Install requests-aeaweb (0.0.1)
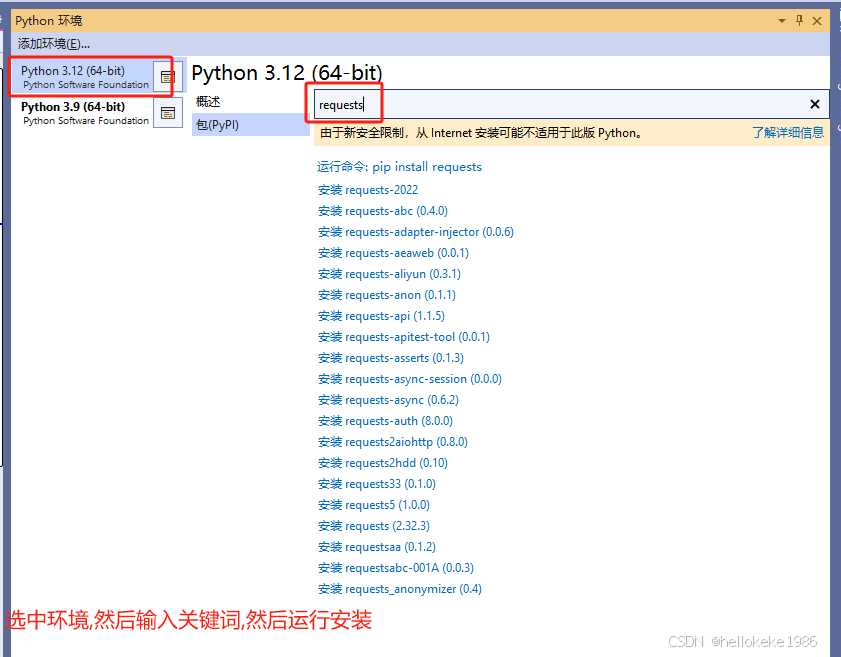The height and width of the screenshot is (657, 841). point(393,253)
